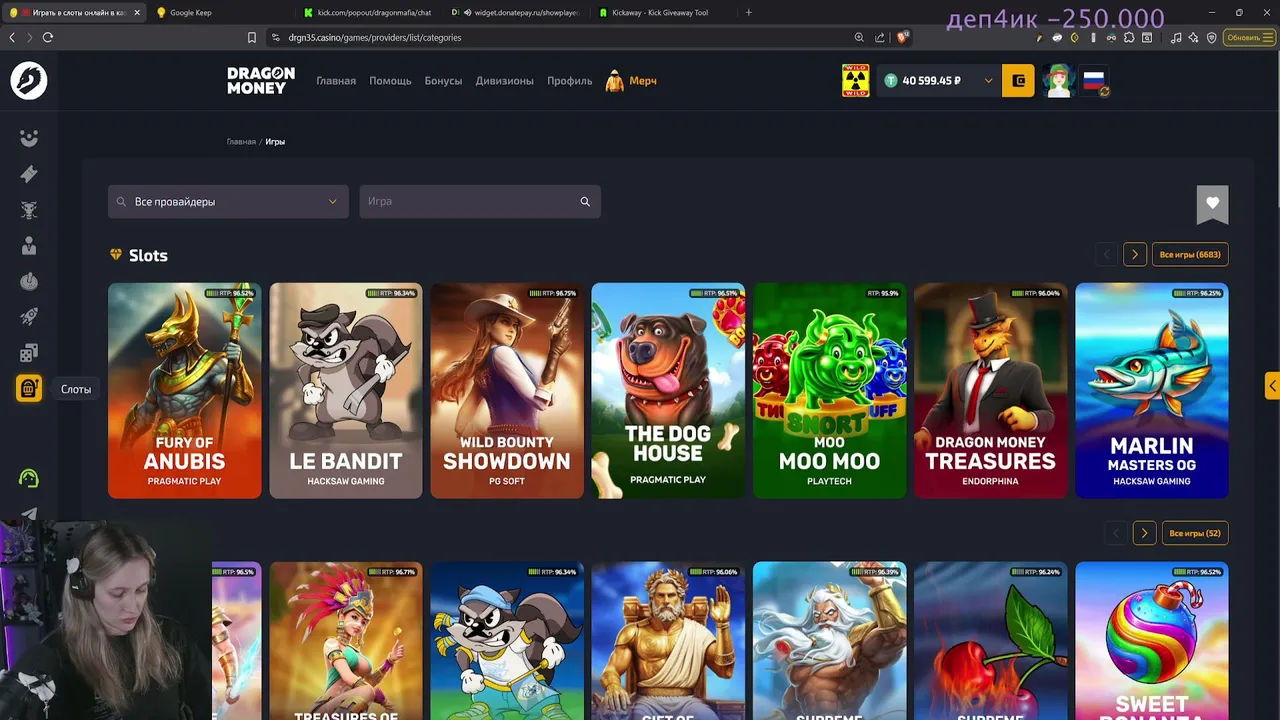Advance the second game row right arrow
This screenshot has height=720, width=1280.
1144,533
